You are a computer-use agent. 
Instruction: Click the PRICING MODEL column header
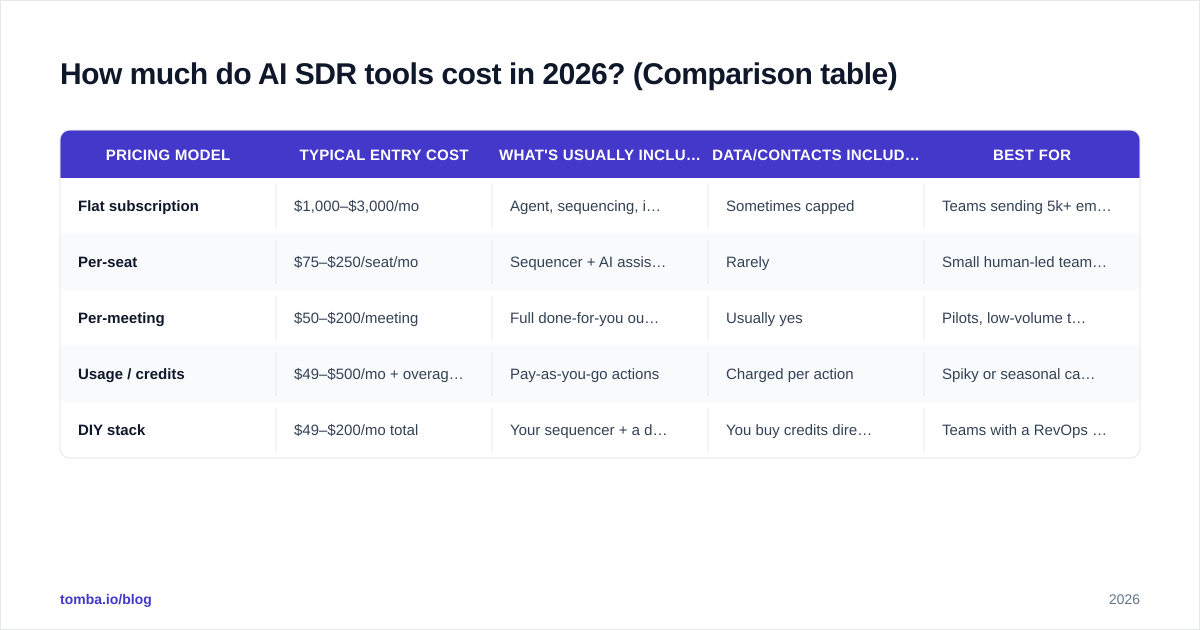(x=168, y=155)
